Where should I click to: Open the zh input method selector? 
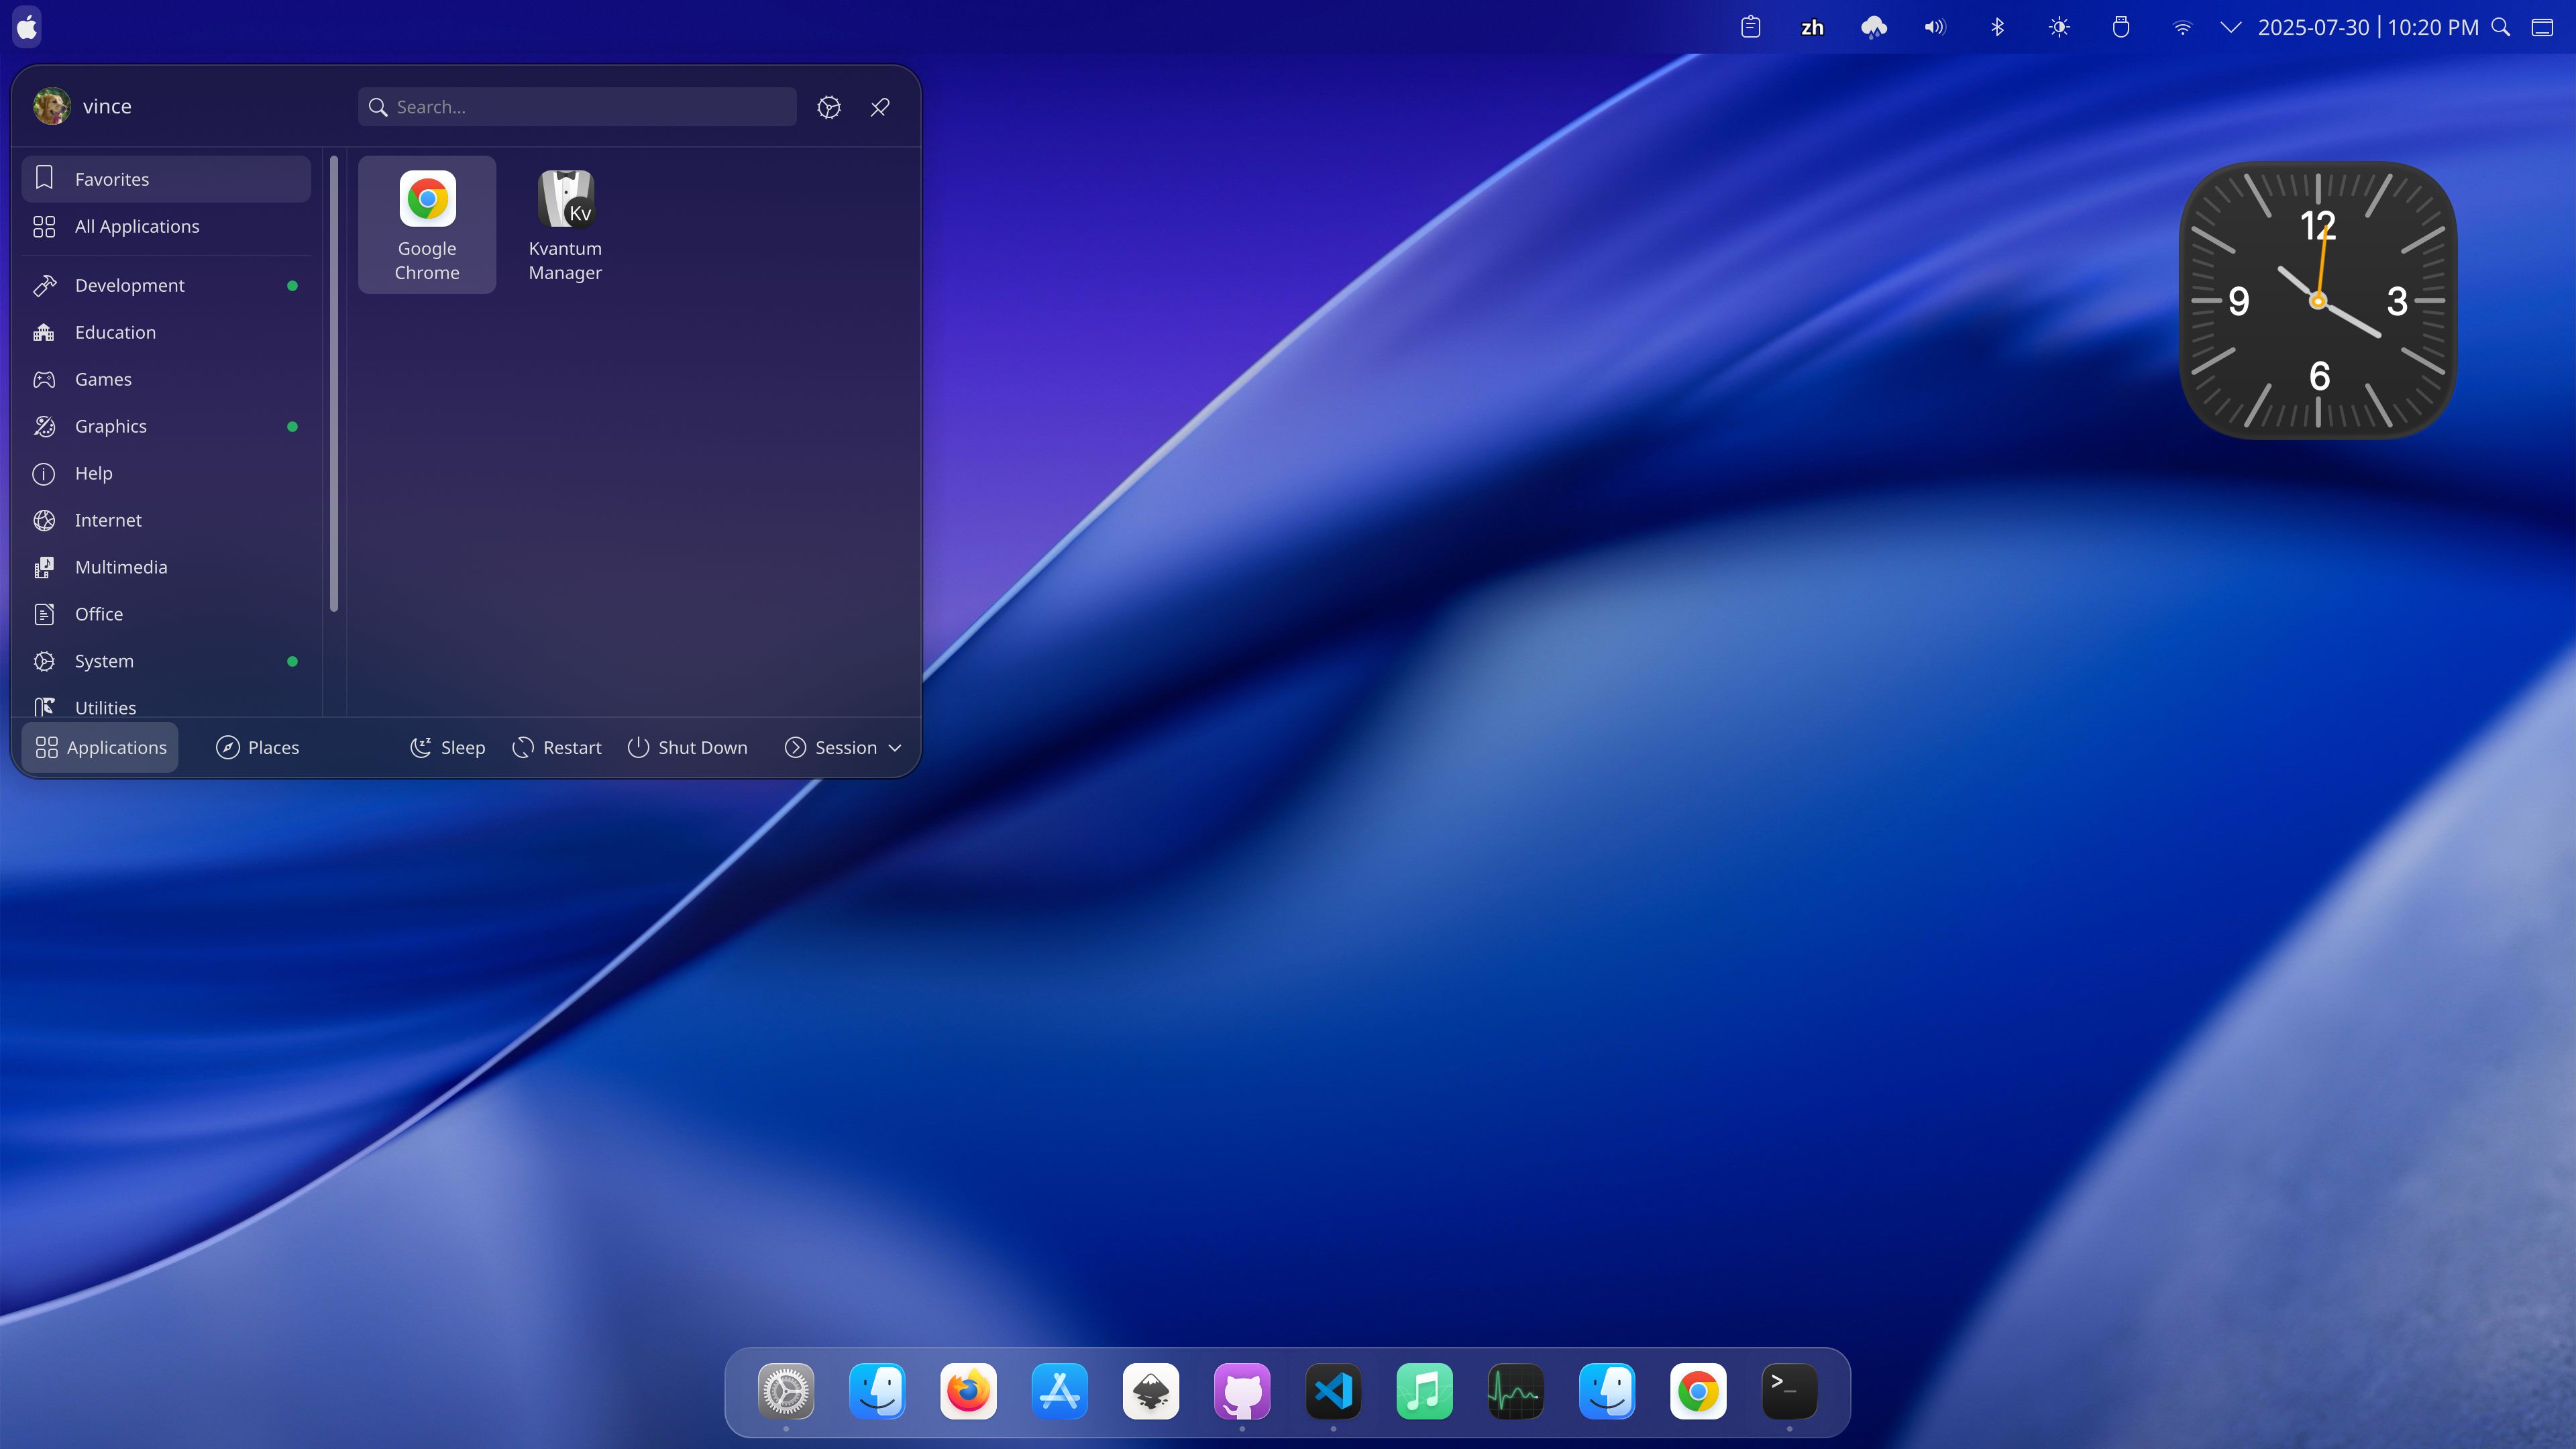[x=1812, y=27]
